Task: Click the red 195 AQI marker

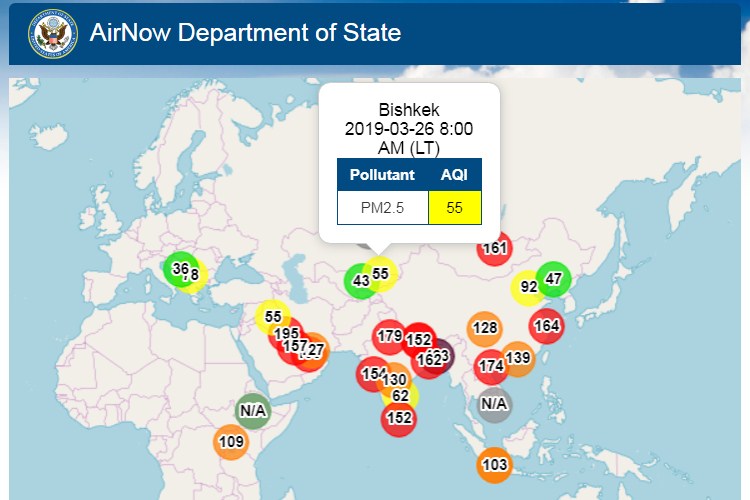Action: coord(284,333)
